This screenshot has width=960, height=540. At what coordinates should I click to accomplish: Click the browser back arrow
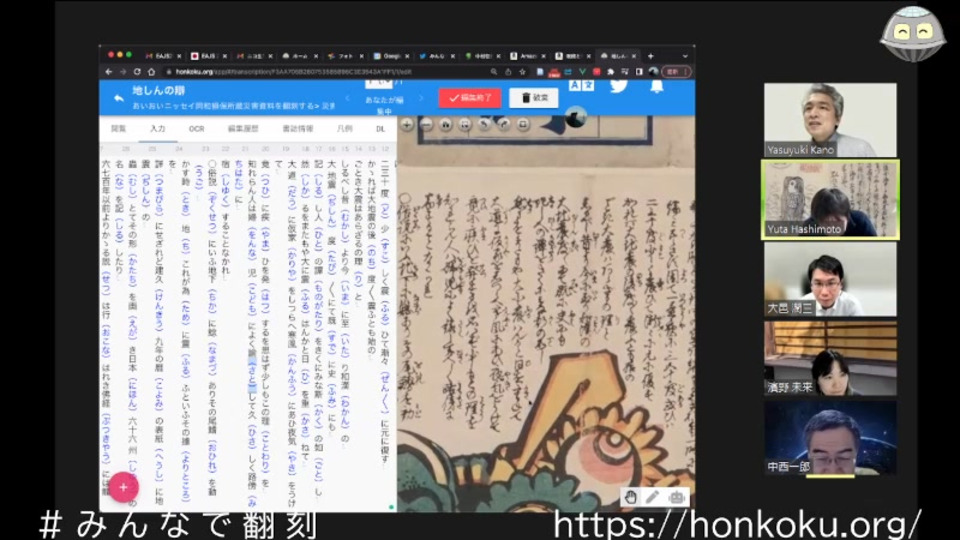point(109,72)
